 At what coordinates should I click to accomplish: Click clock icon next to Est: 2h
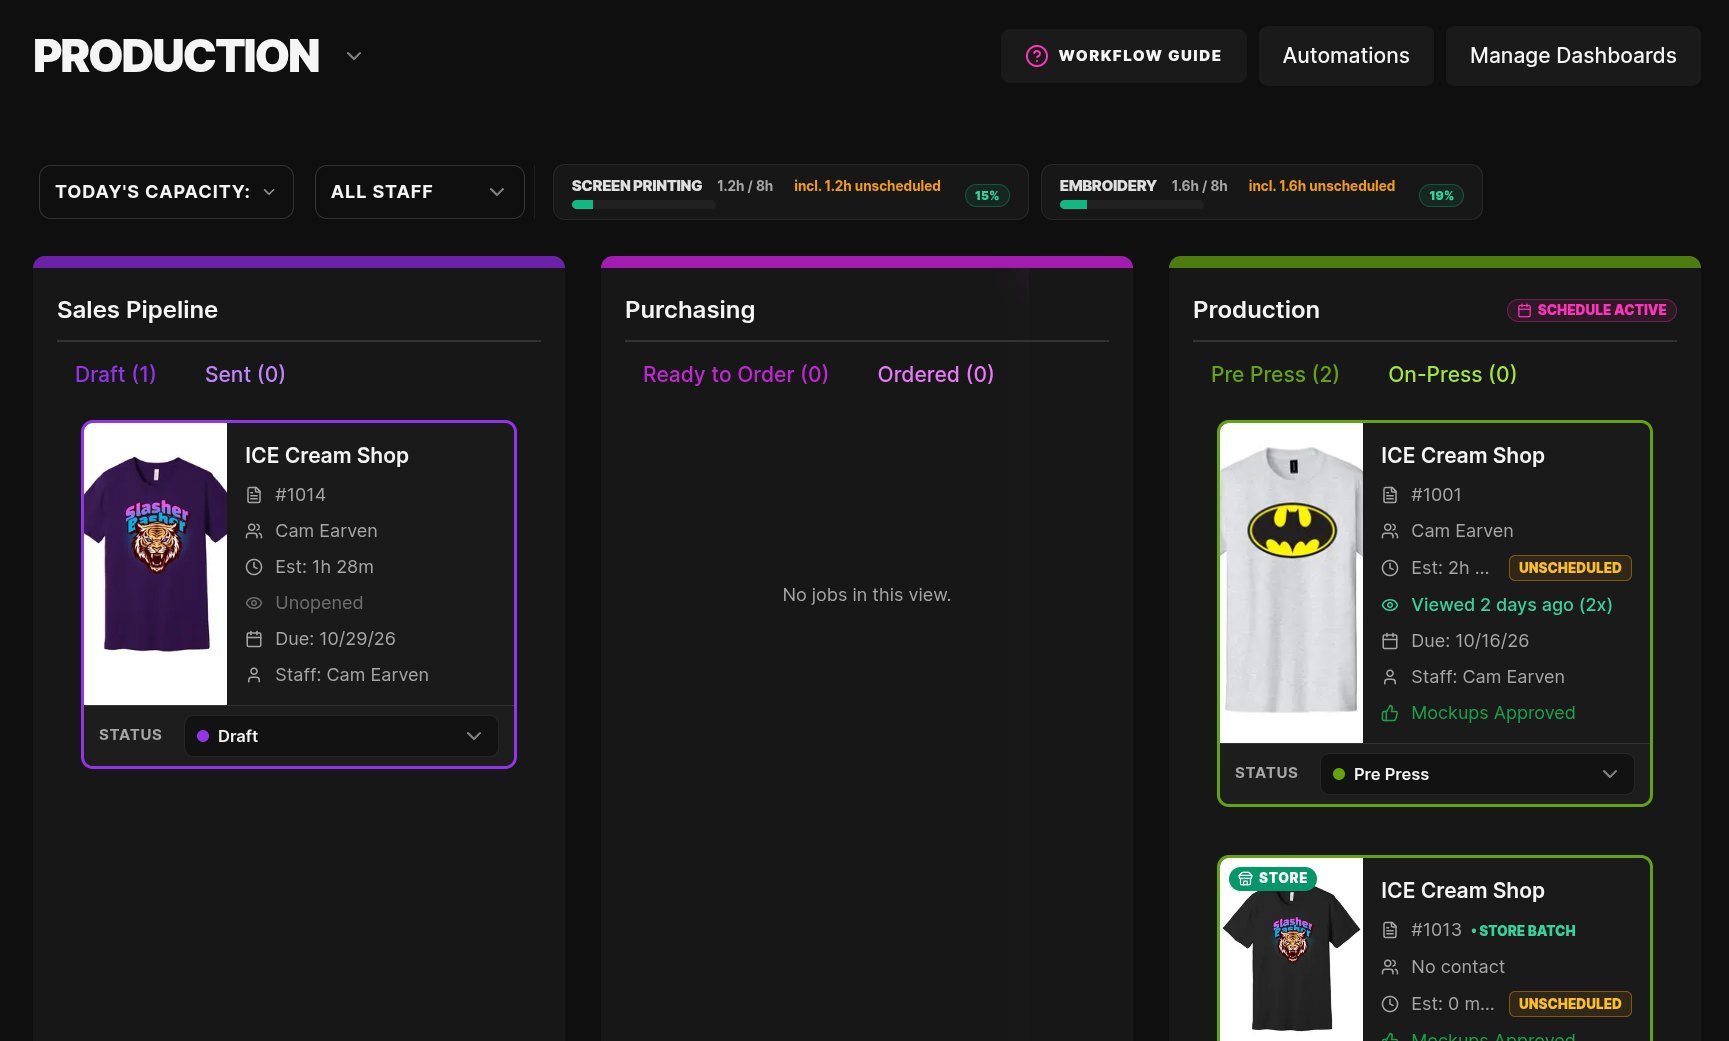pyautogui.click(x=1390, y=568)
